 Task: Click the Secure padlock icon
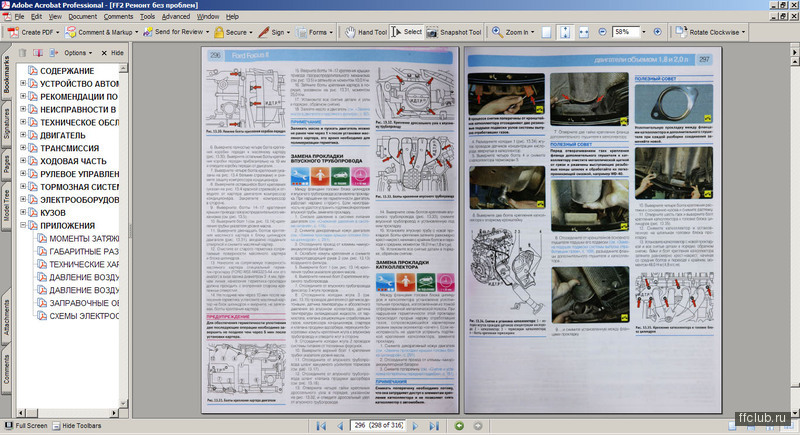coord(219,32)
